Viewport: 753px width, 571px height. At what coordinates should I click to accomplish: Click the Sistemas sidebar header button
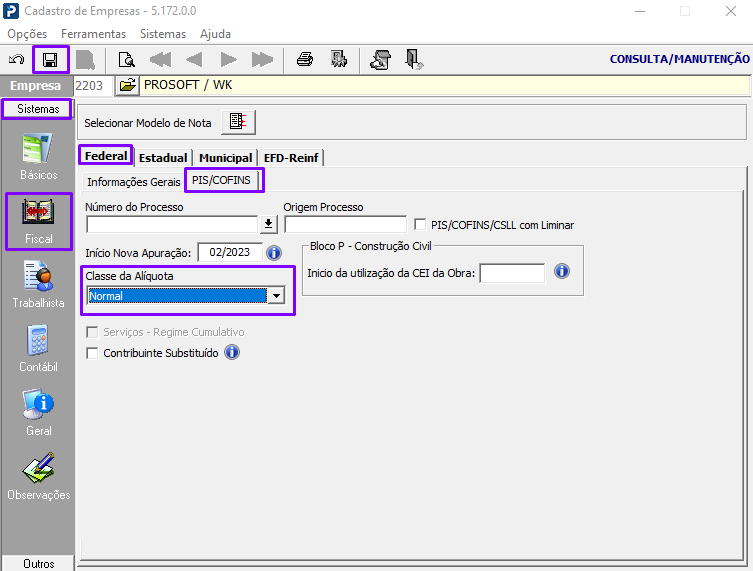[38, 109]
